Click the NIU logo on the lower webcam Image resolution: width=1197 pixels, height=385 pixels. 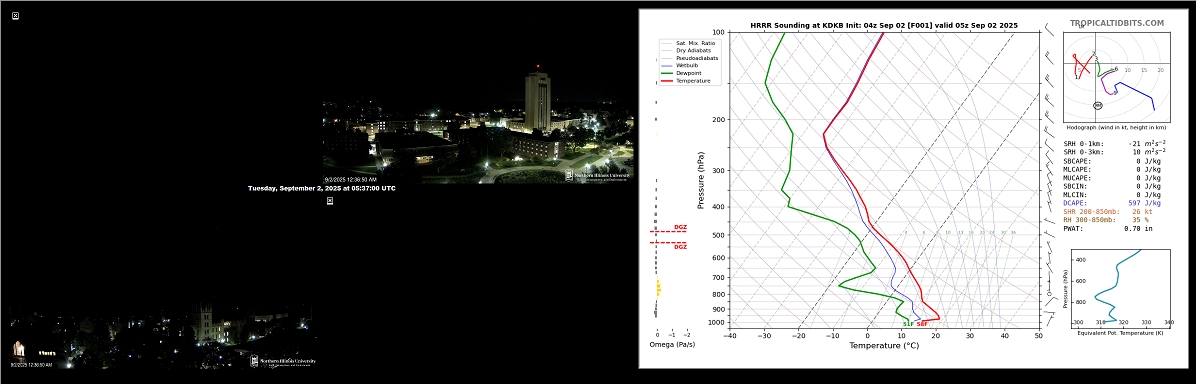pos(282,361)
